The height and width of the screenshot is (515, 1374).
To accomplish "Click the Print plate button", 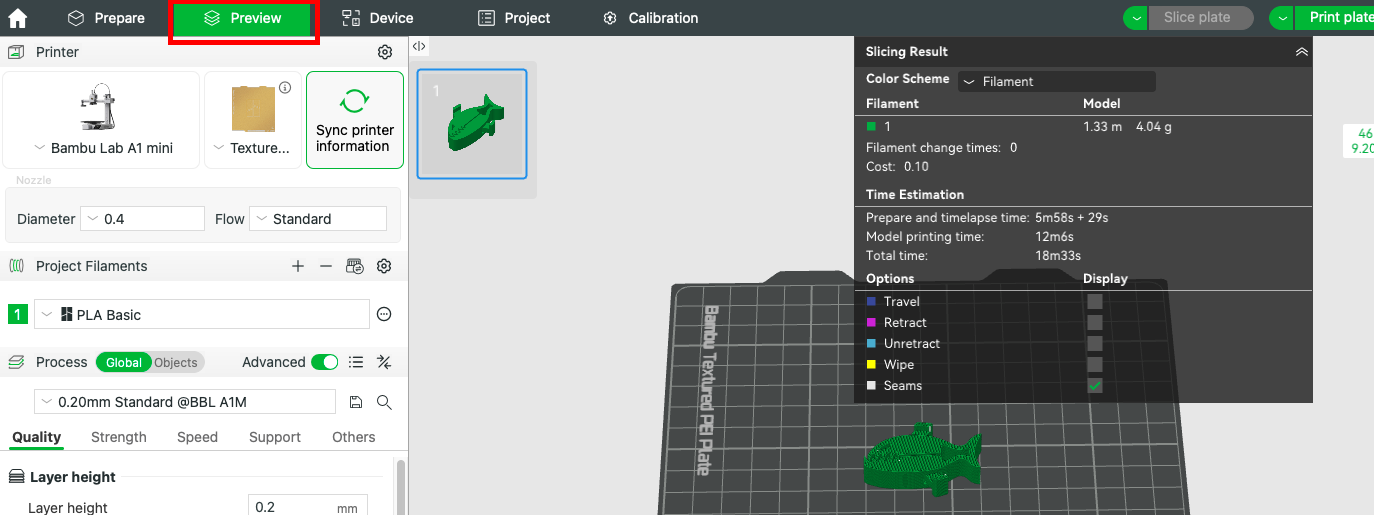I will coord(1334,18).
